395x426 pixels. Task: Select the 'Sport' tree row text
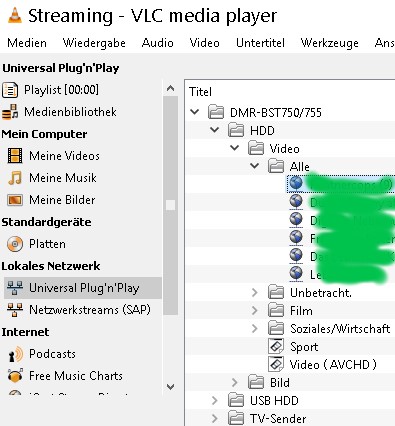pos(304,347)
